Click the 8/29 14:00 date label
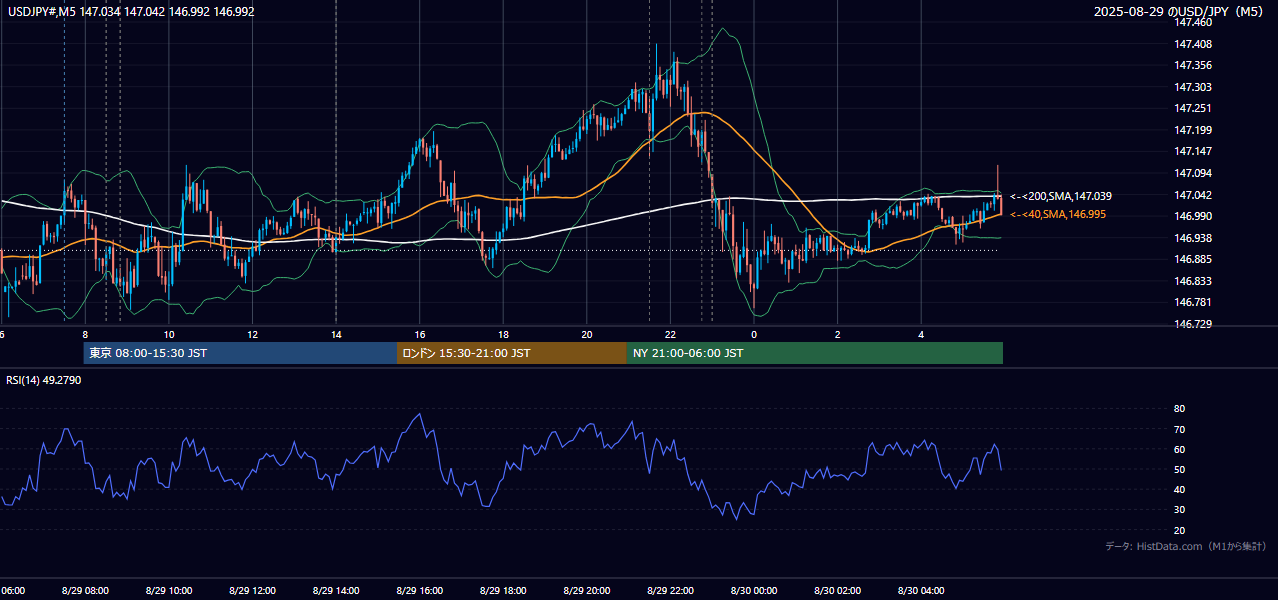The width and height of the screenshot is (1278, 600). [336, 590]
